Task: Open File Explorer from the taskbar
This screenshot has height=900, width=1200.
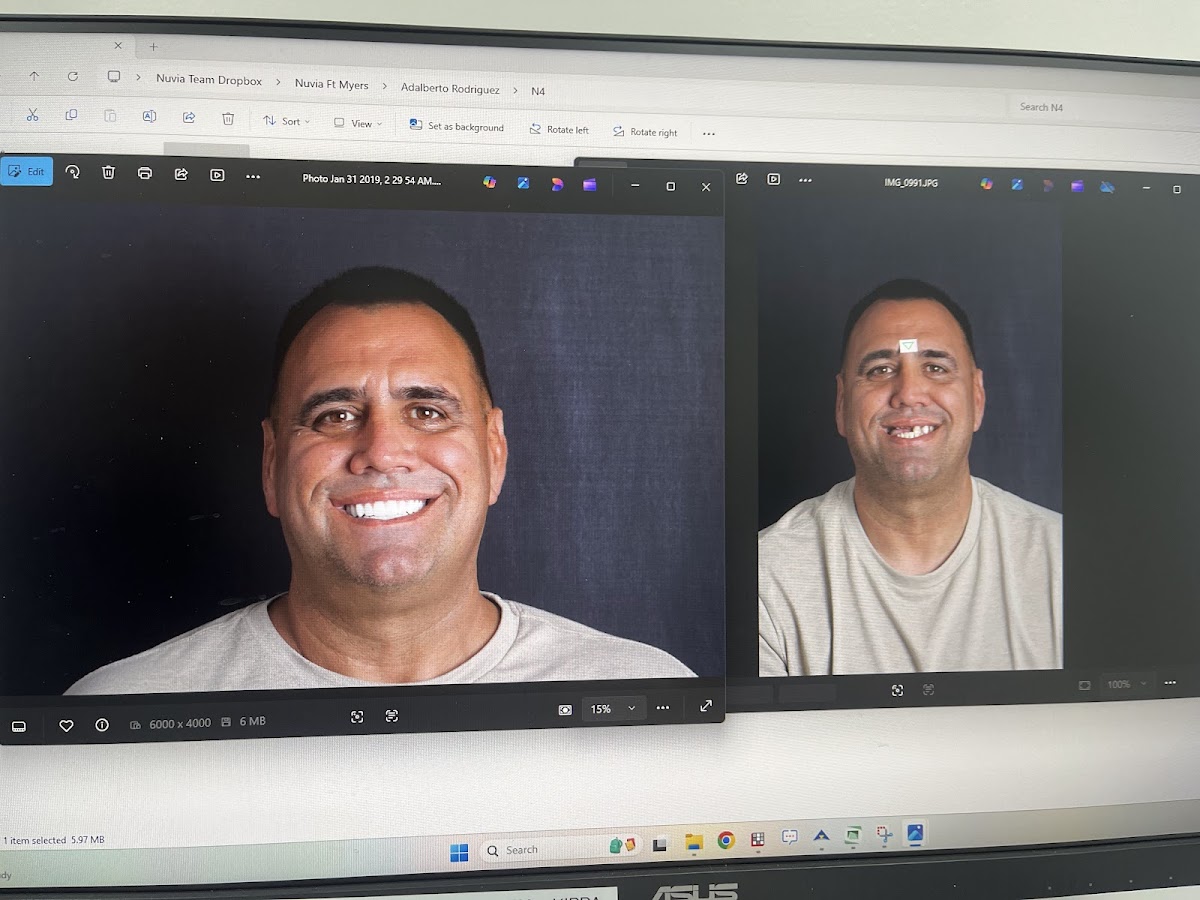Action: coord(693,842)
